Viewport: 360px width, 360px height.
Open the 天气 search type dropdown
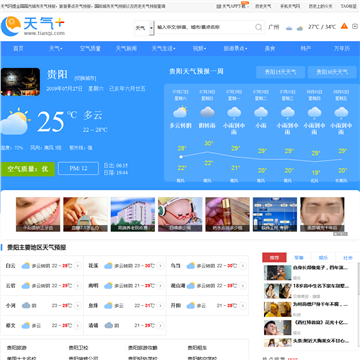144,28
